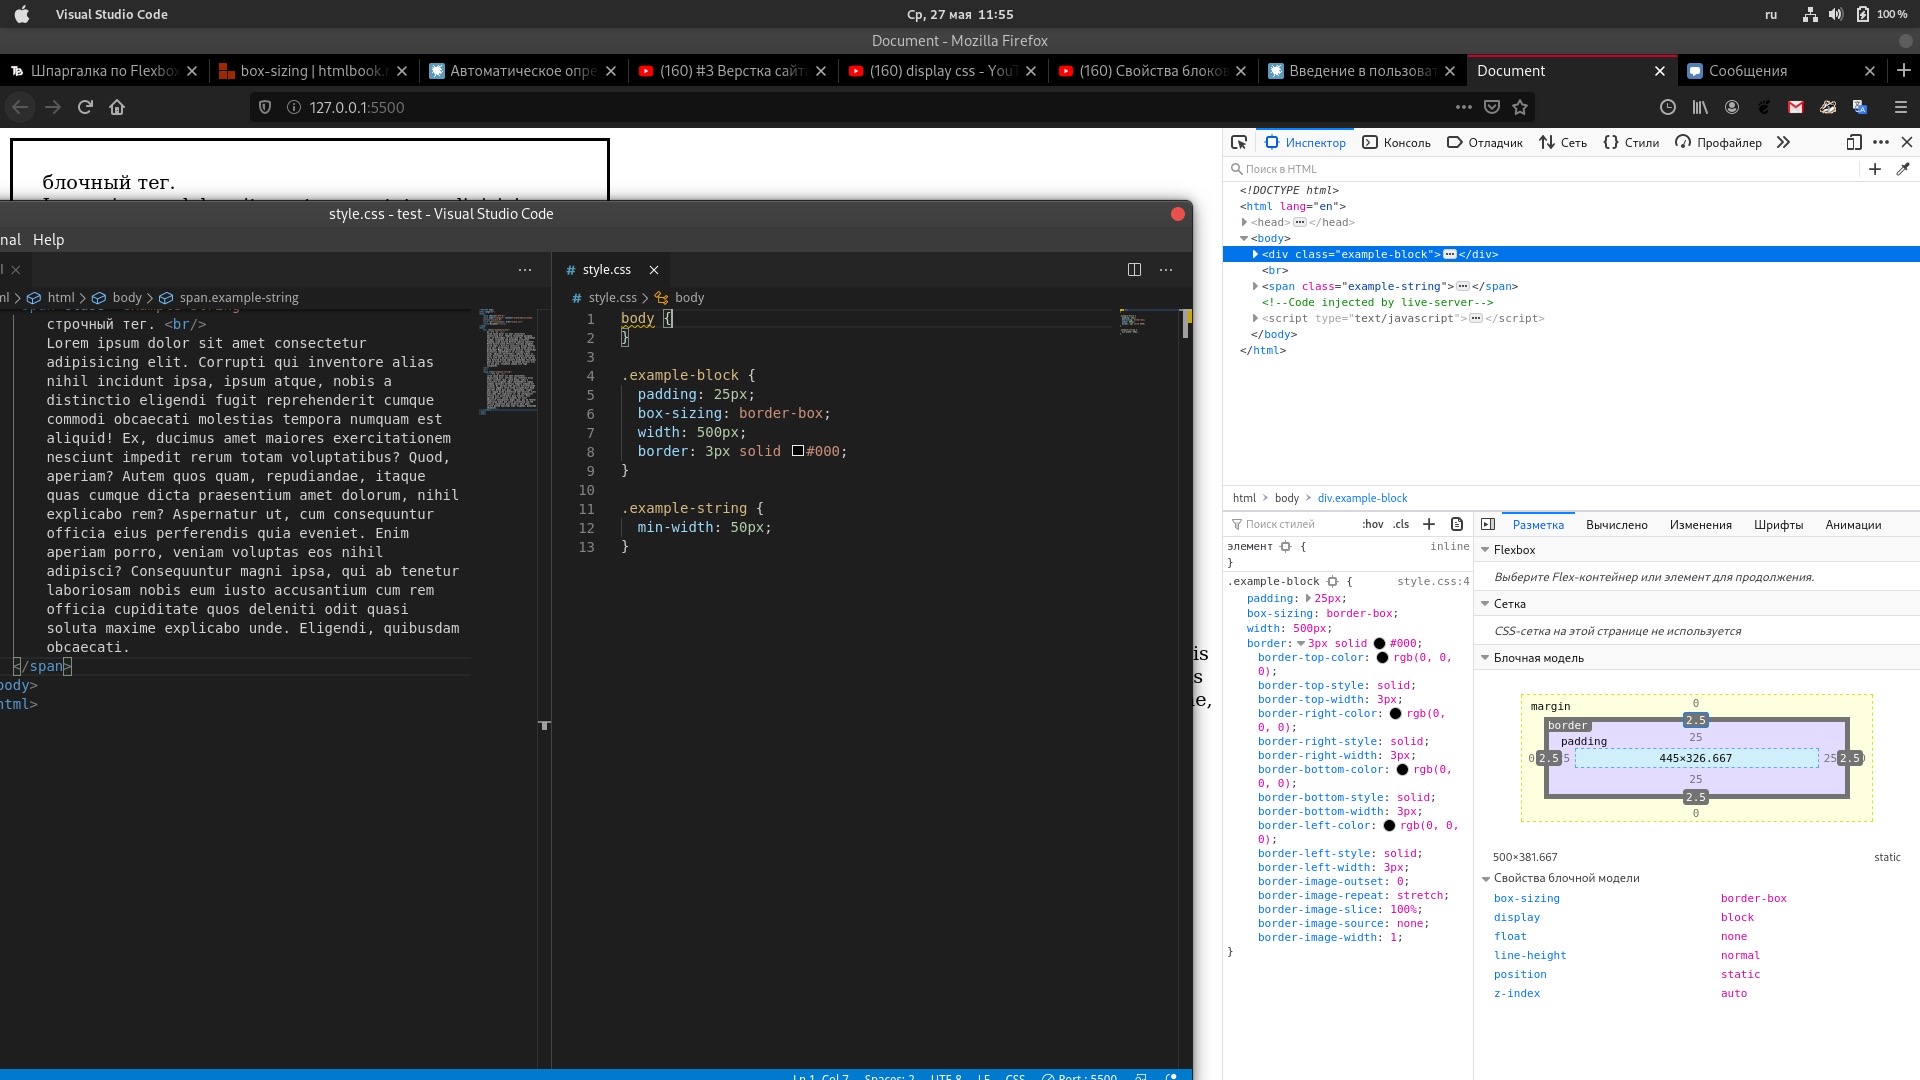Collapse the border shorthand arrow in rules
The height and width of the screenshot is (1080, 1920).
point(1301,644)
